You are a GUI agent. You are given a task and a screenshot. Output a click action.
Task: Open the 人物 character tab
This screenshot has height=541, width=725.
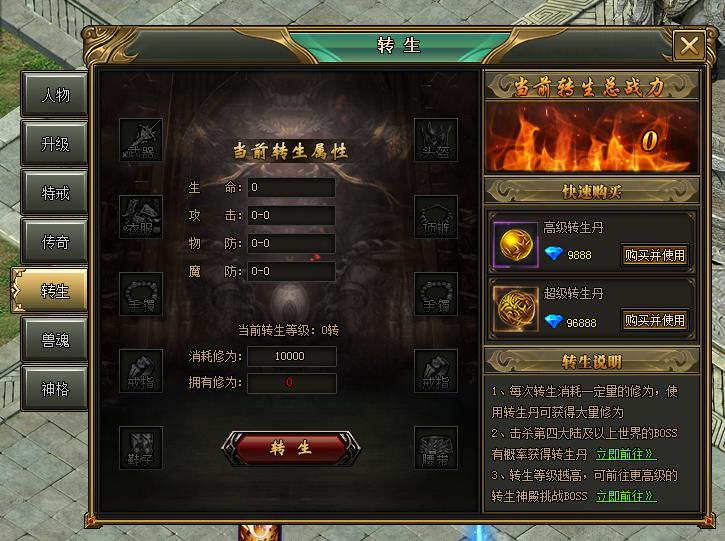click(55, 94)
